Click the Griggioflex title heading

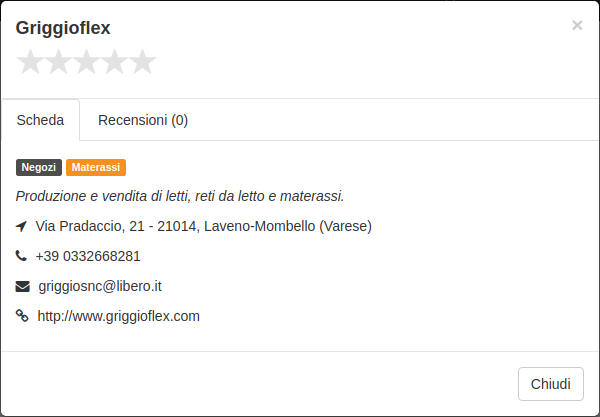coord(63,28)
